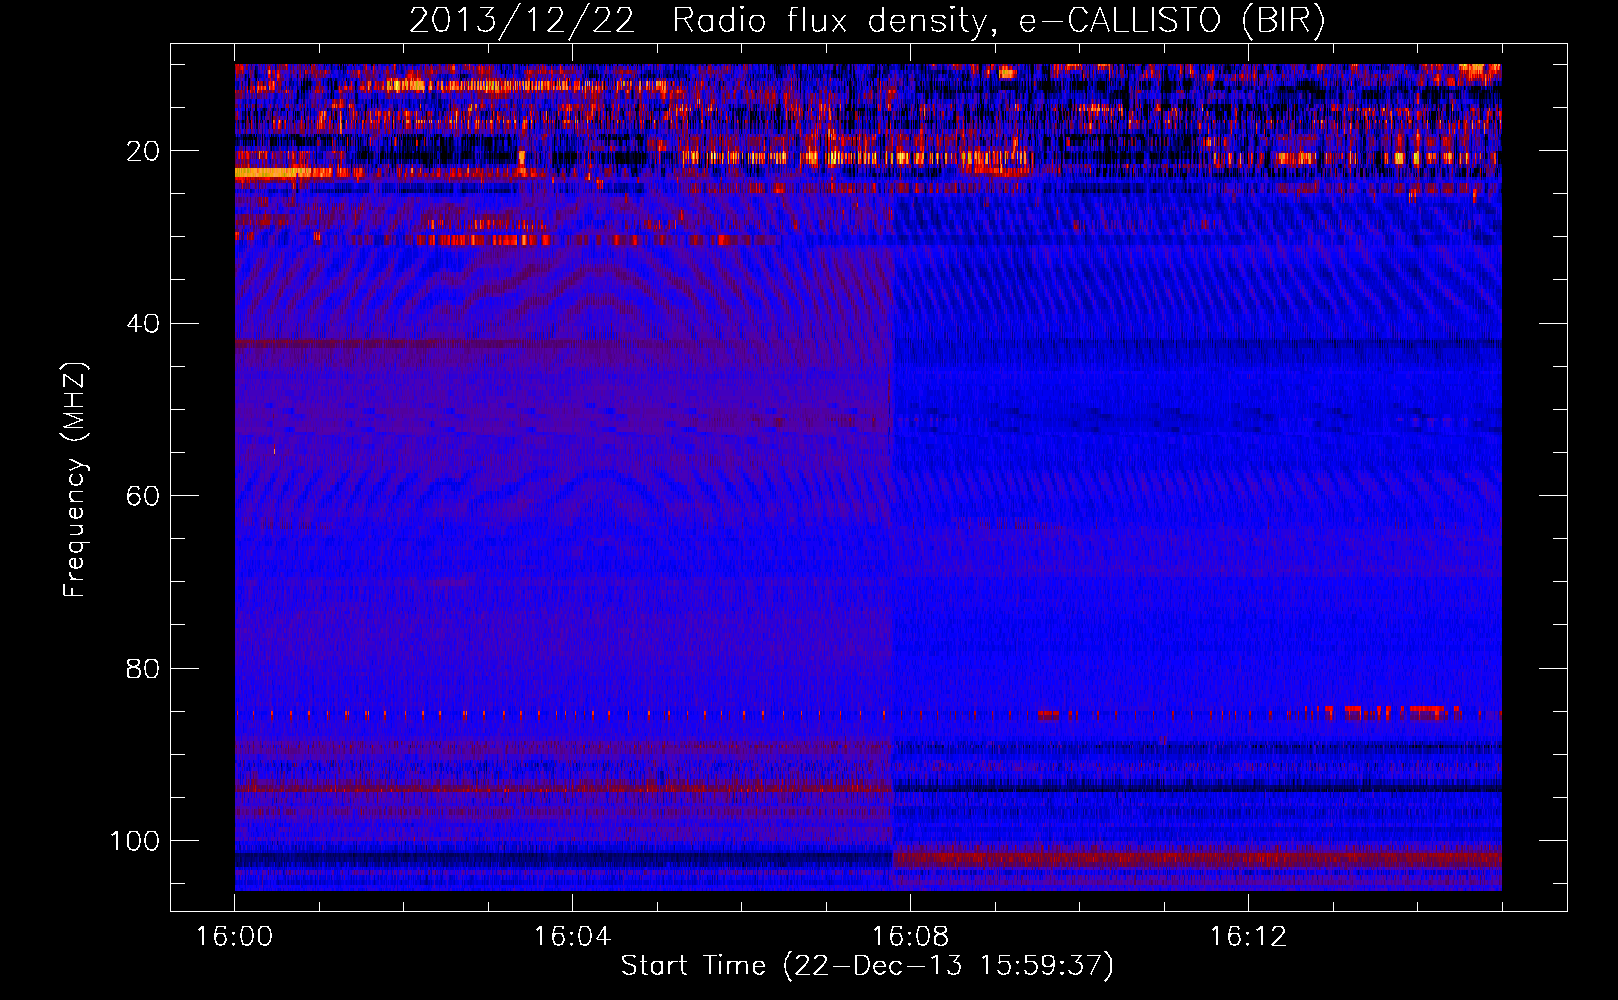Click the 'Frequency (MHZ)' axis label

[75, 479]
